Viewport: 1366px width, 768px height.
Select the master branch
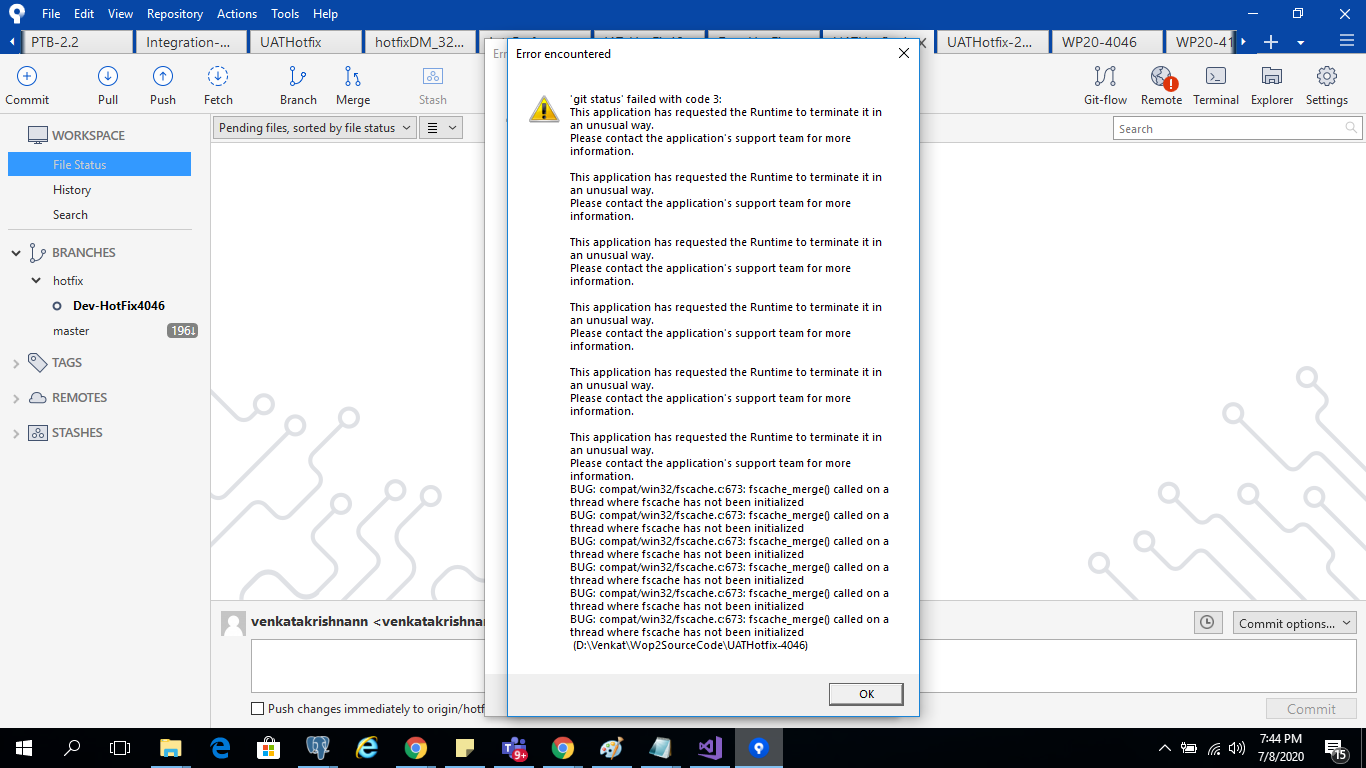(71, 331)
